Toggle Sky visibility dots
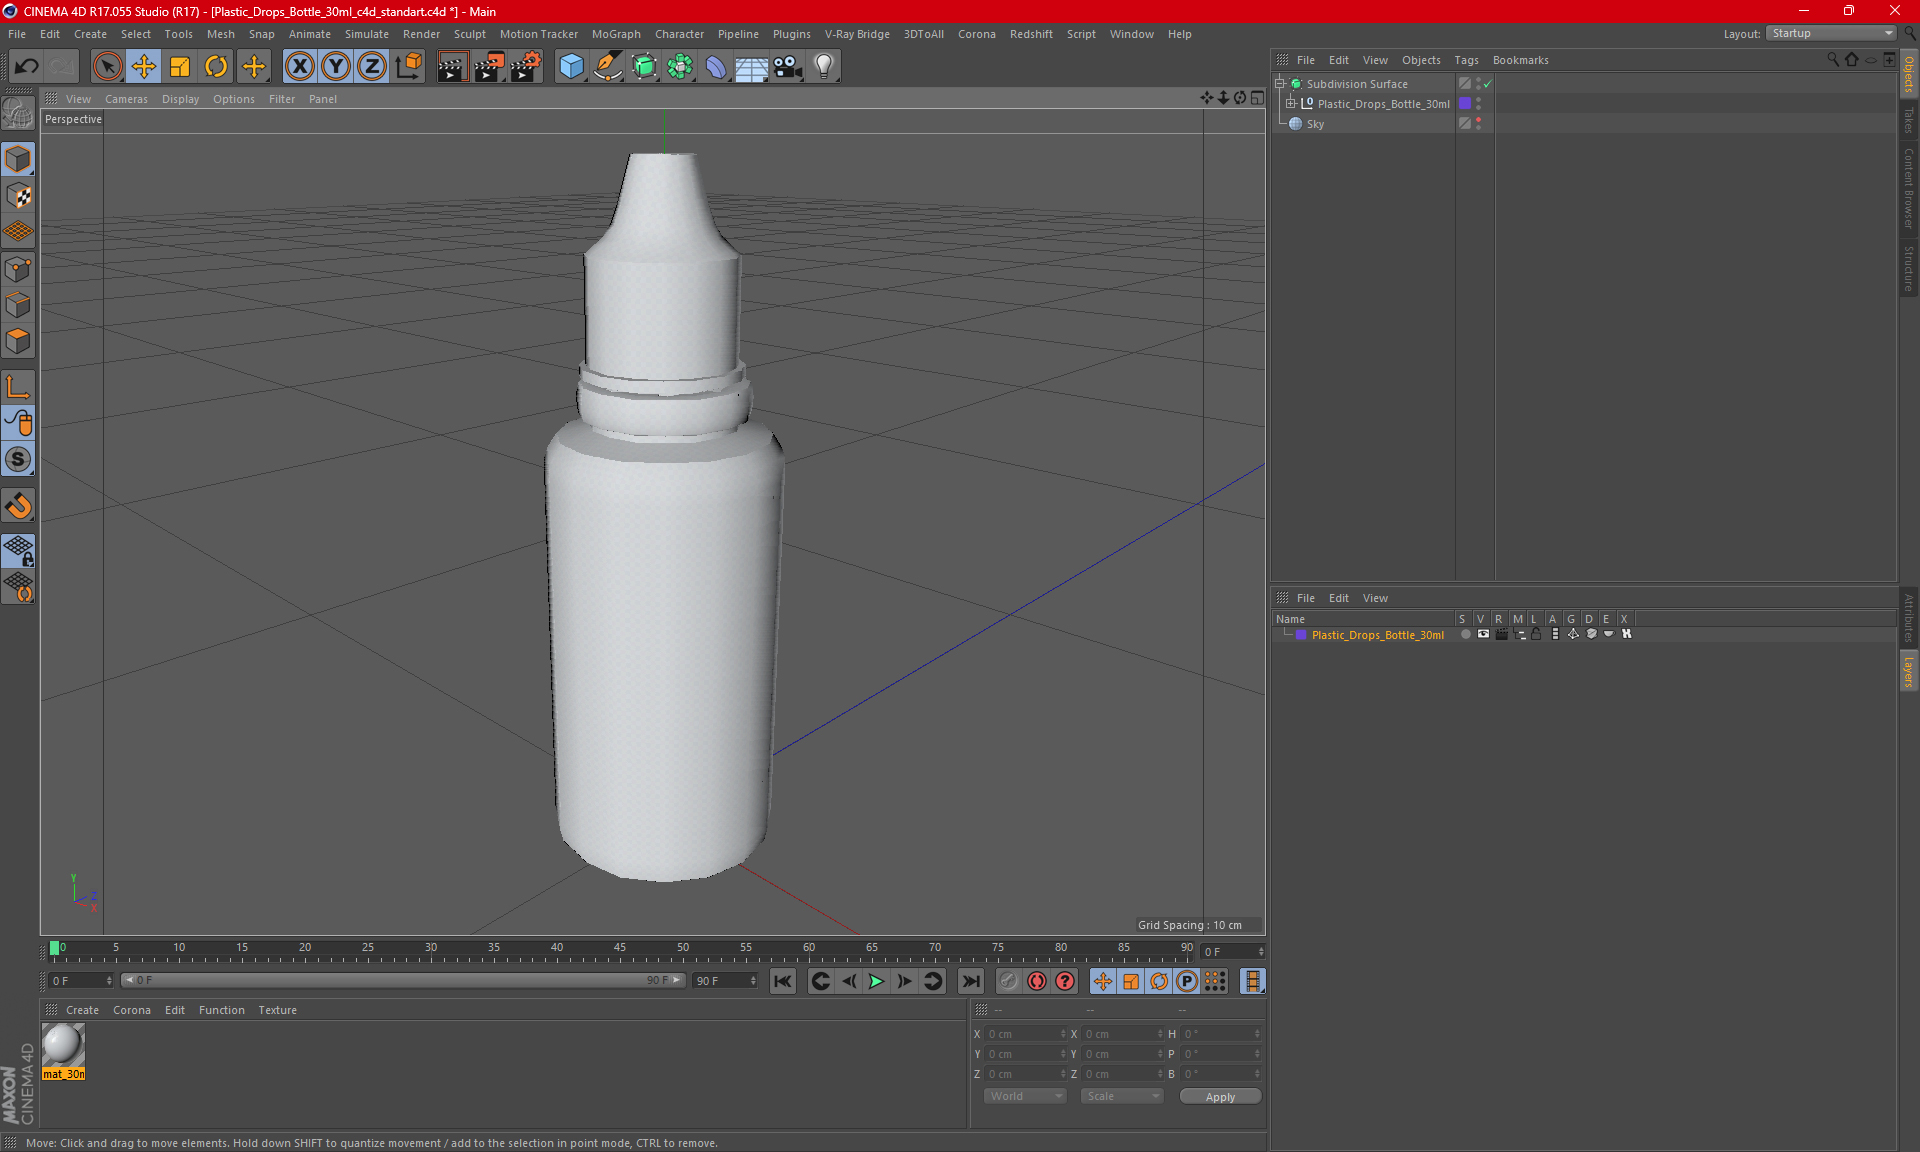This screenshot has width=1920, height=1152. pyautogui.click(x=1478, y=124)
